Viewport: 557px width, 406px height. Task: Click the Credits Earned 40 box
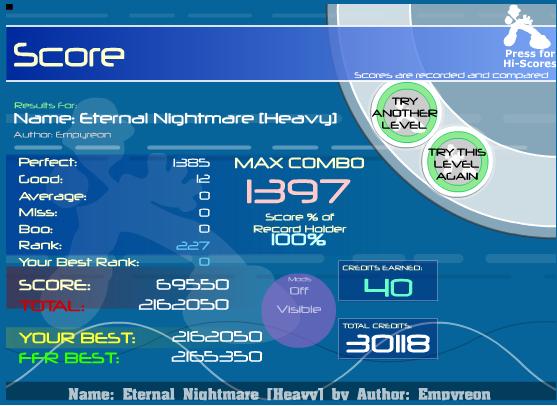click(x=388, y=281)
